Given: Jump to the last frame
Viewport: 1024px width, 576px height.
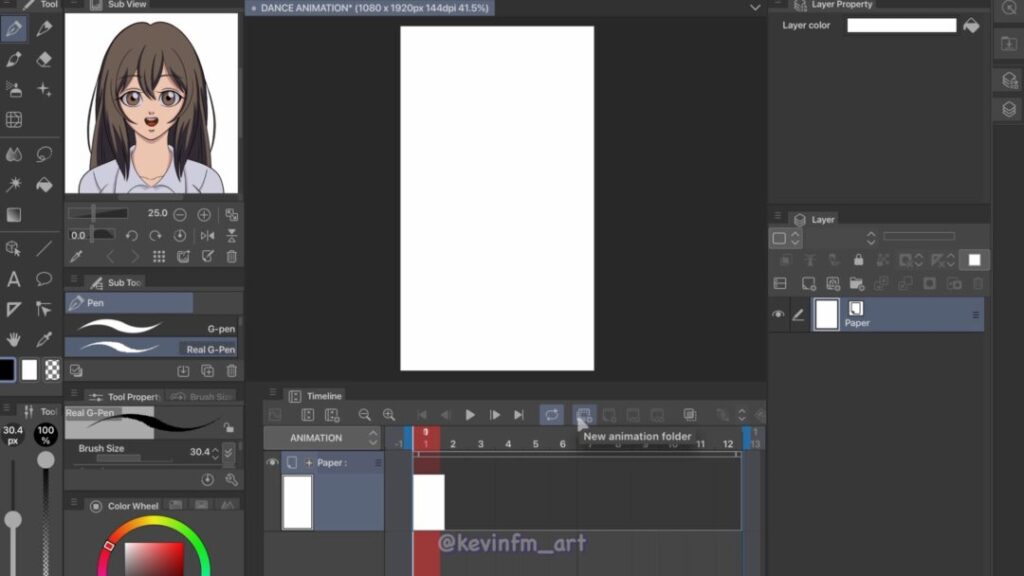Looking at the screenshot, I should pos(519,415).
